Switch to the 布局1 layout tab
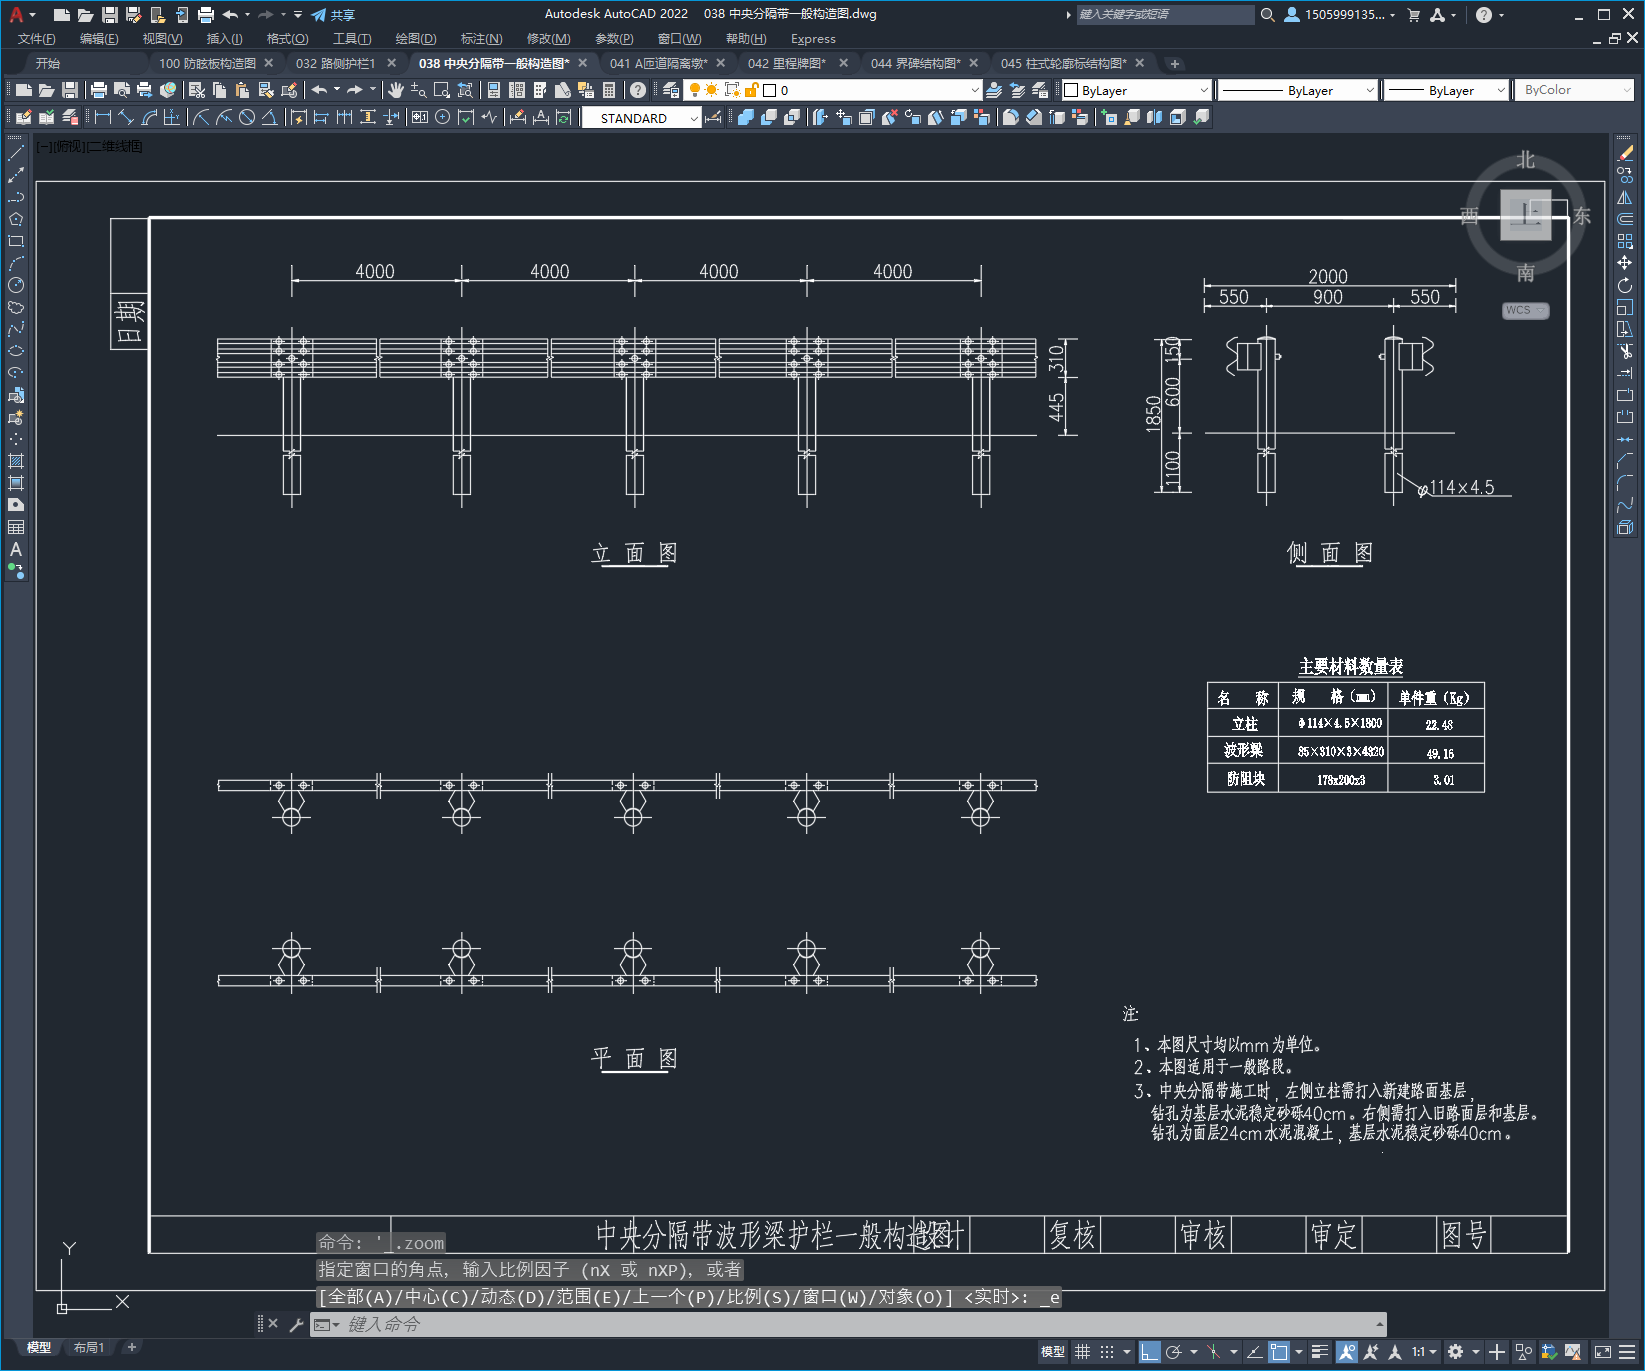 [88, 1348]
